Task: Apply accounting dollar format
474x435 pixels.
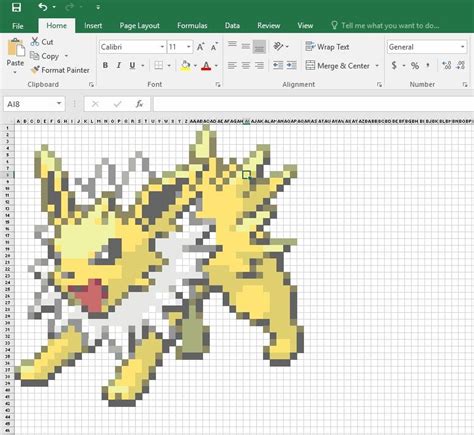Action: (x=394, y=65)
